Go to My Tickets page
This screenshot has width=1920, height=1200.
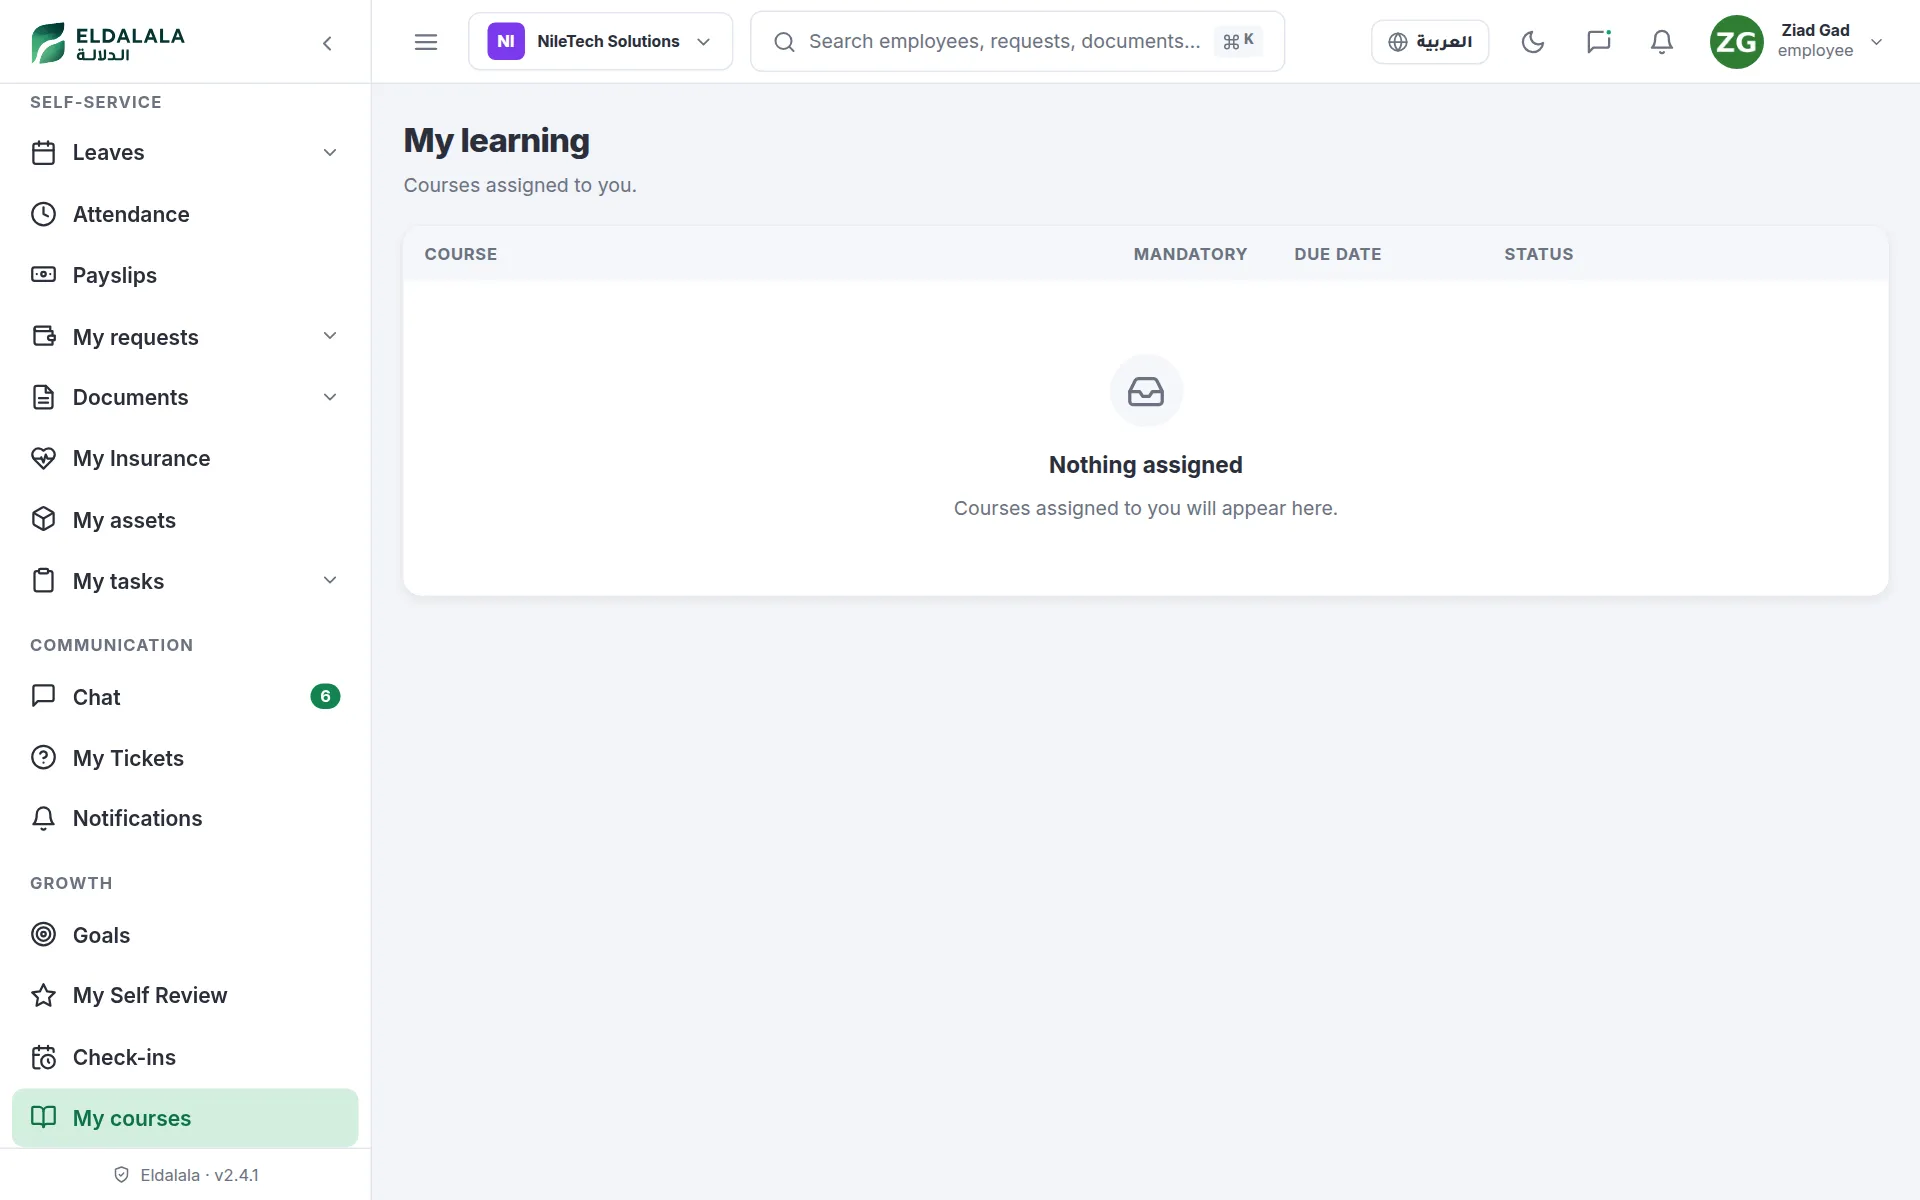click(185, 758)
